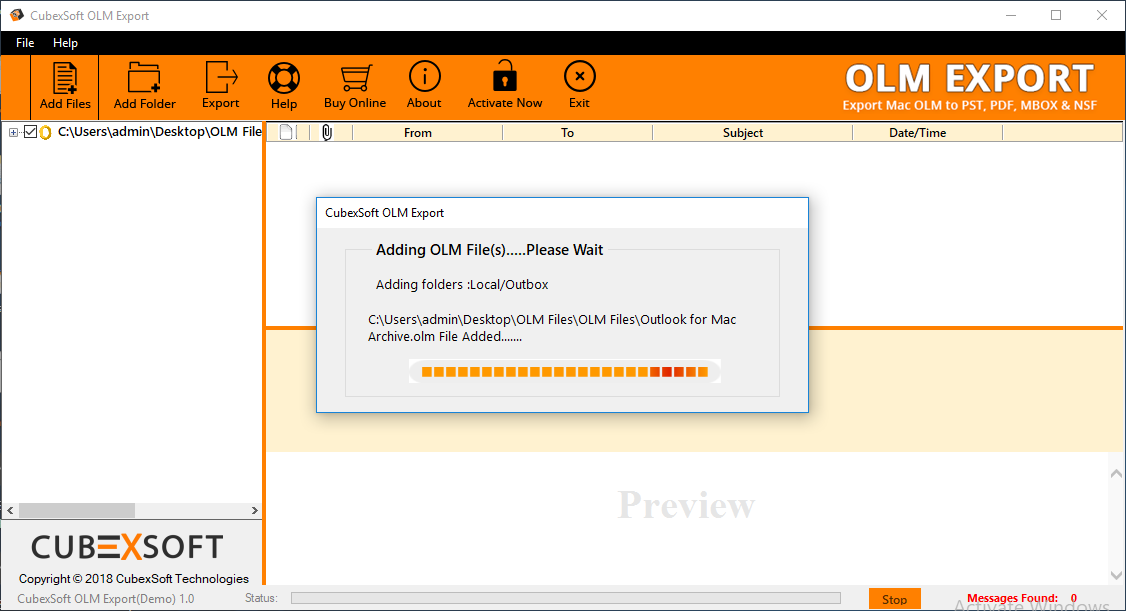Maximize the CubexSoft OLM Export window

(x=1056, y=15)
